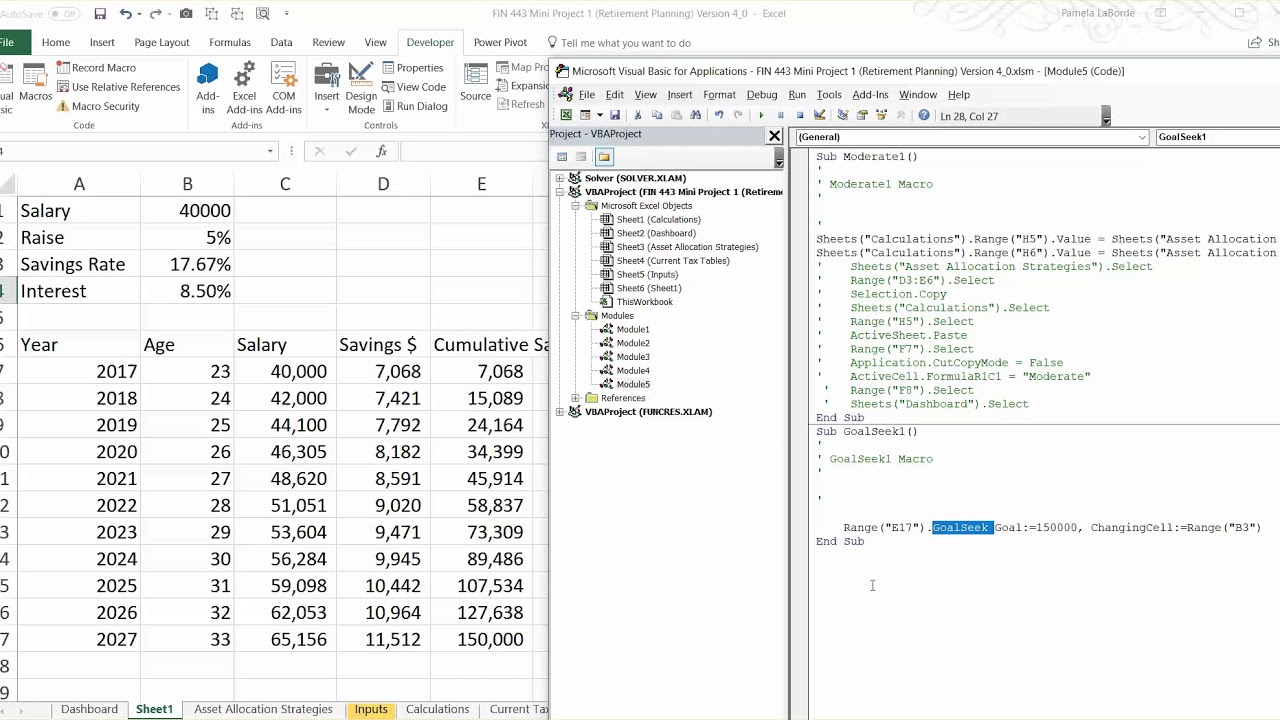
Task: Open the green File tab in Excel
Action: pyautogui.click(x=8, y=43)
